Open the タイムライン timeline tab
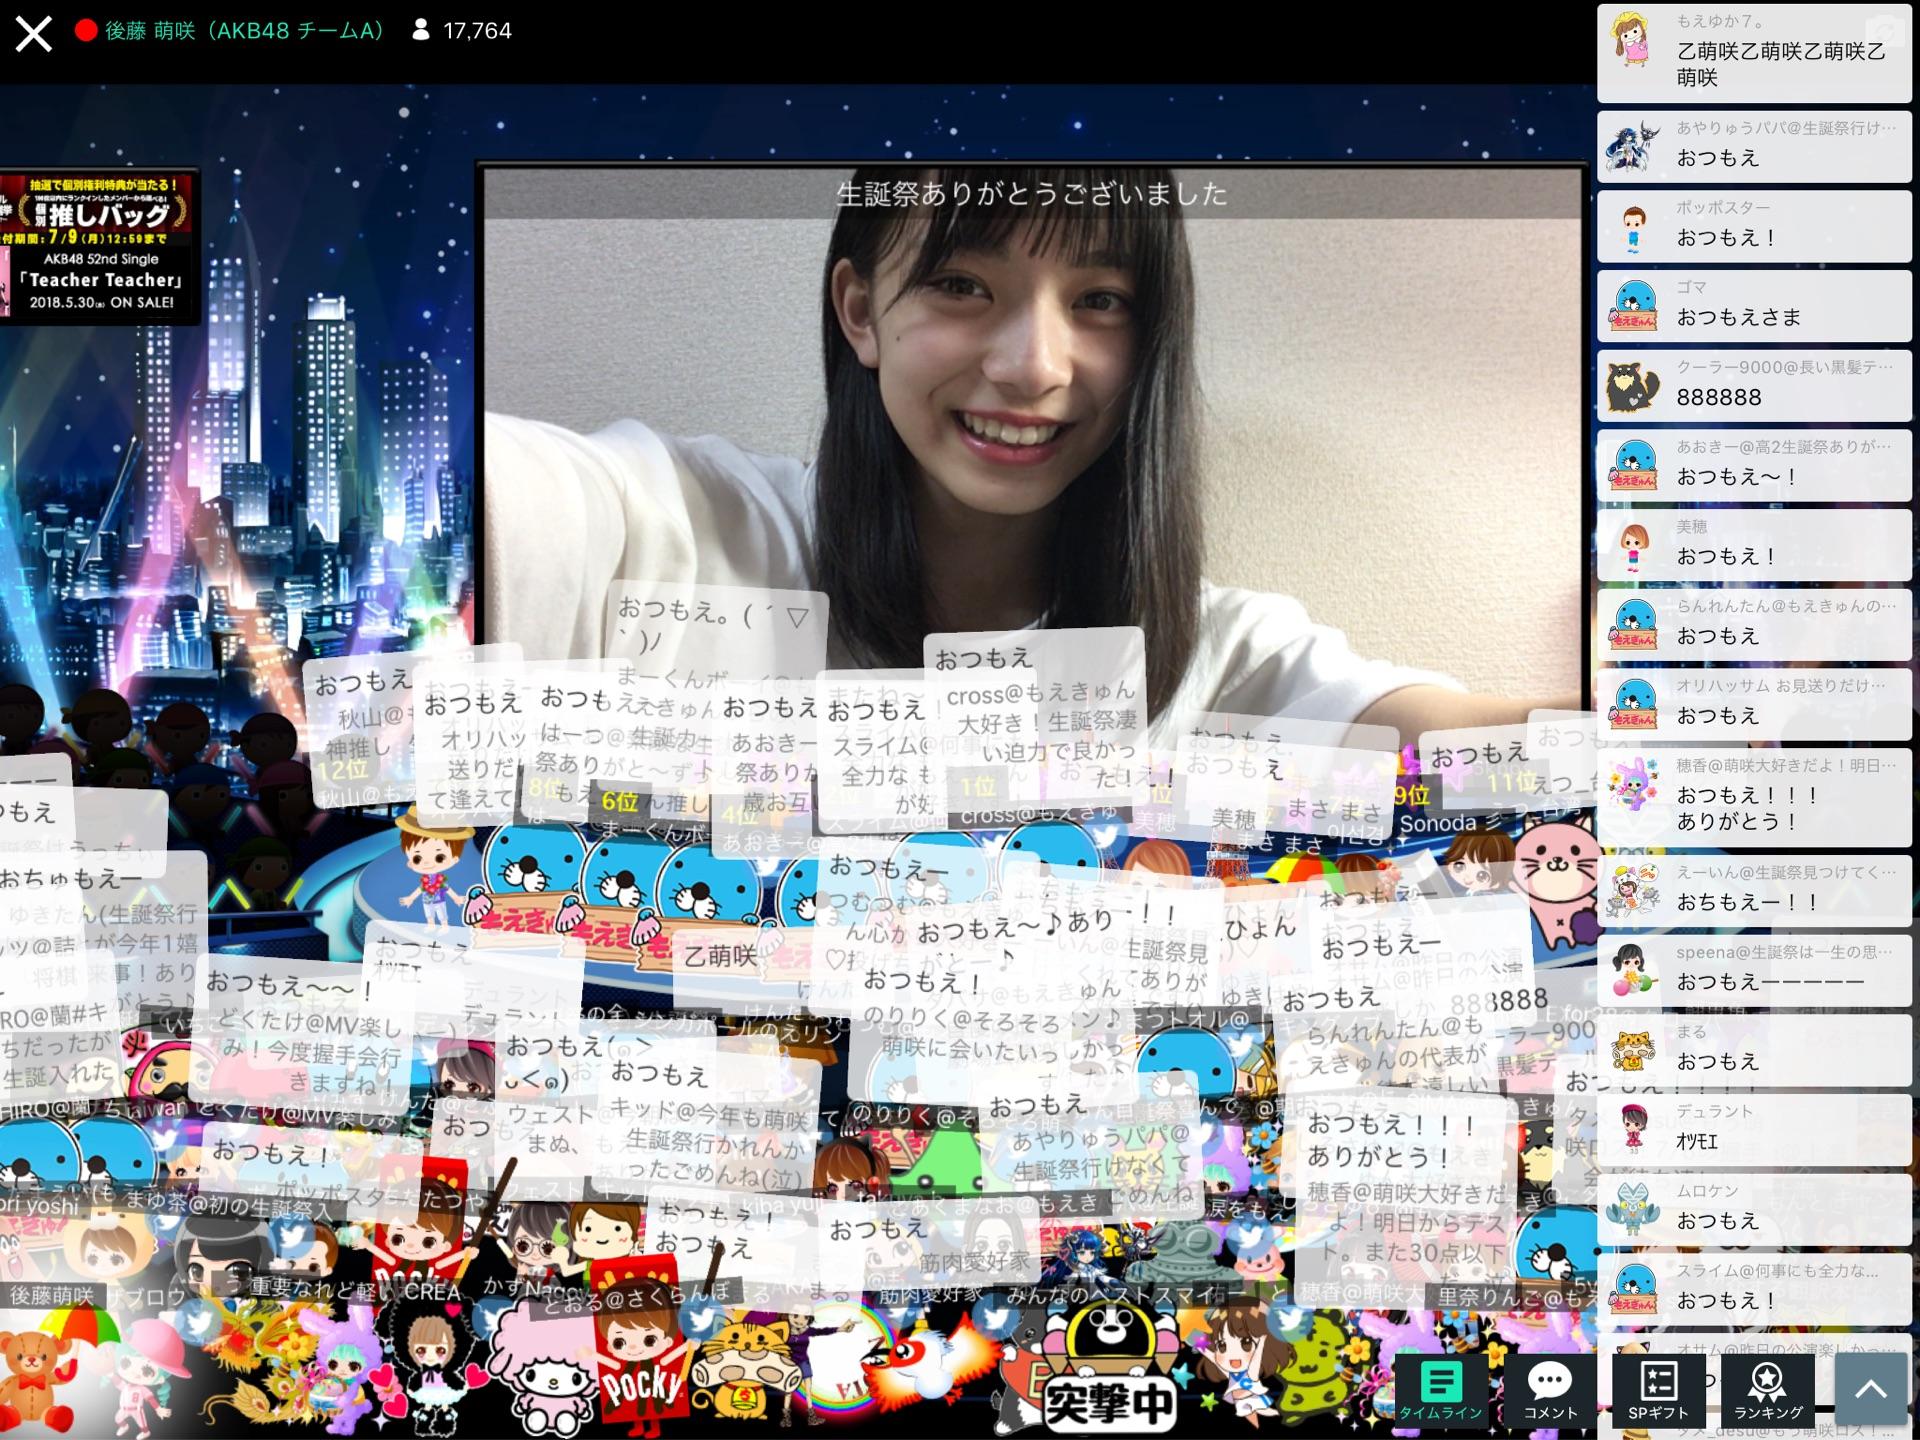 click(1440, 1391)
